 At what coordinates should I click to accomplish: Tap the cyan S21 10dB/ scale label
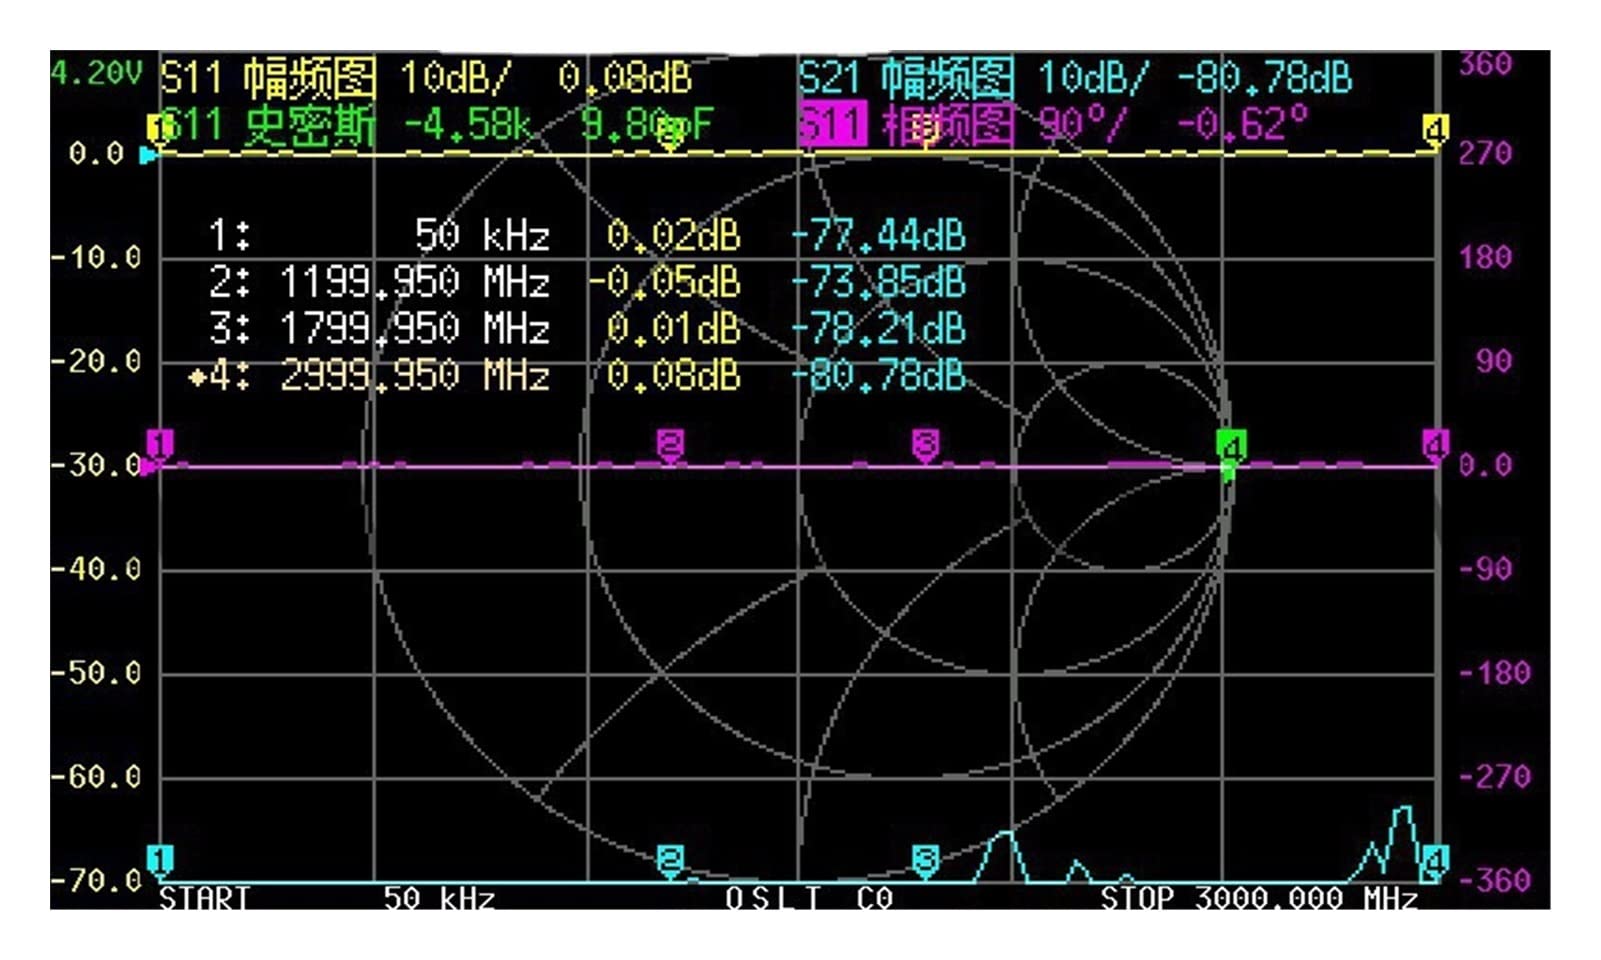(x=1093, y=77)
